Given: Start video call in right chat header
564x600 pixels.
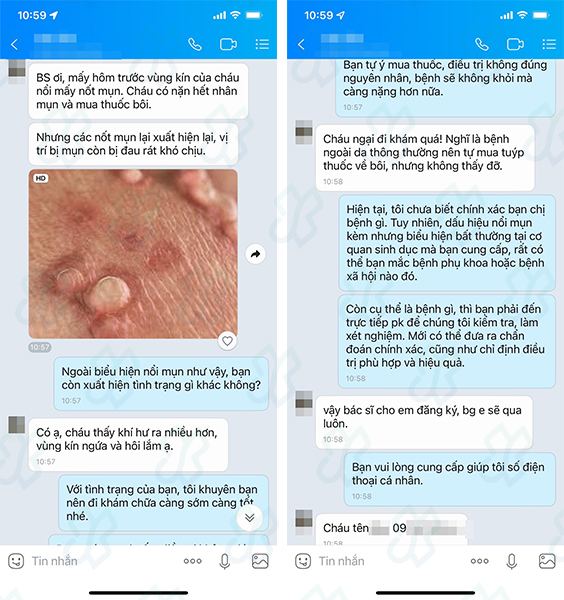Looking at the screenshot, I should coord(515,44).
